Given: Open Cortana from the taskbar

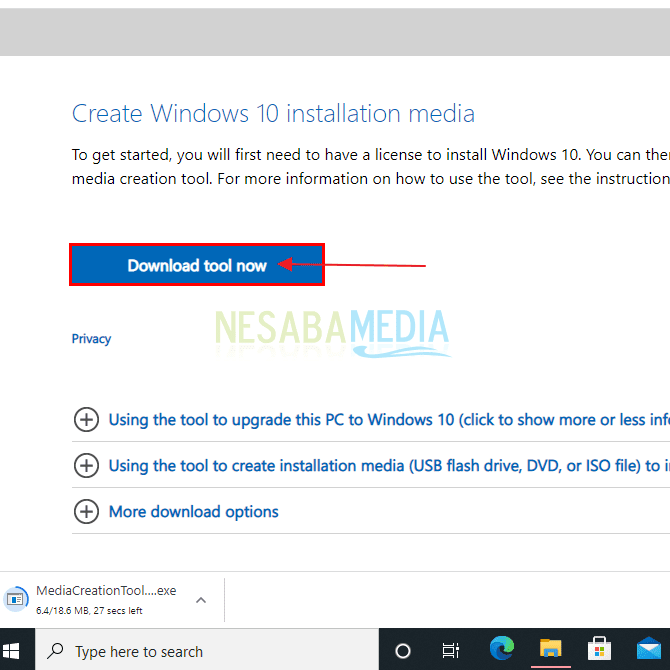Looking at the screenshot, I should [x=403, y=651].
